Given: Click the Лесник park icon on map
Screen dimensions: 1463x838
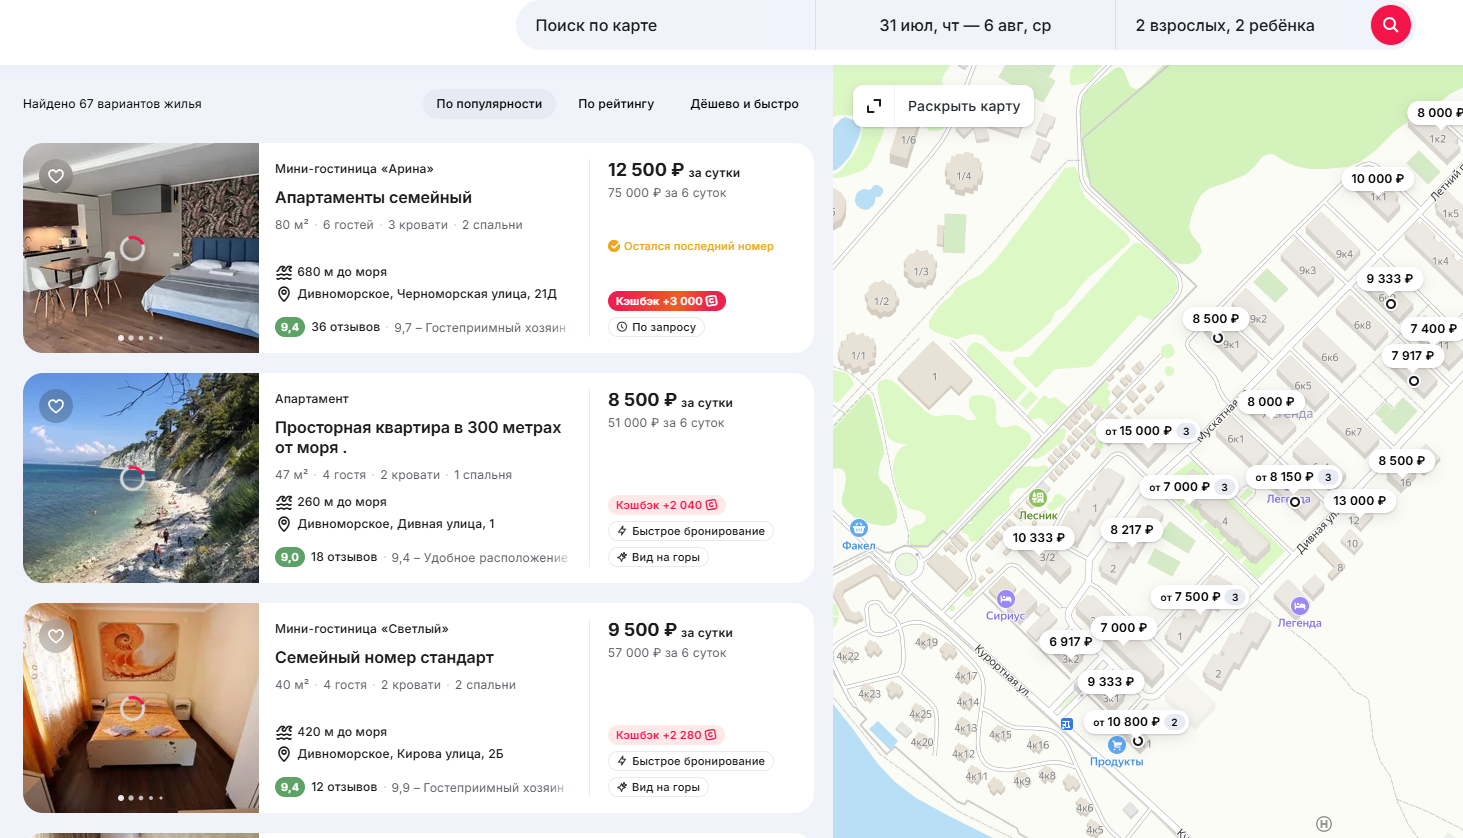Looking at the screenshot, I should 1038,498.
